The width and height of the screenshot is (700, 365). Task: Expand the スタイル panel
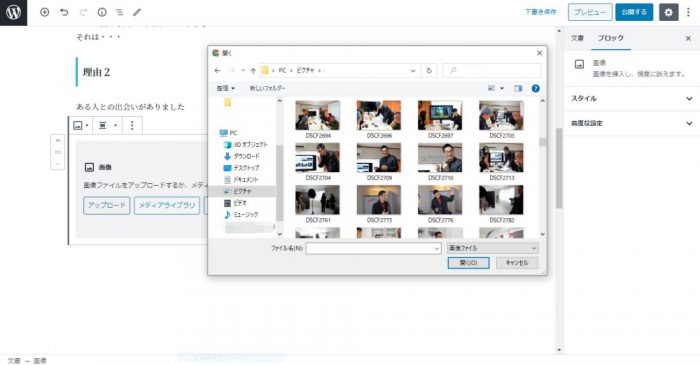(x=632, y=98)
